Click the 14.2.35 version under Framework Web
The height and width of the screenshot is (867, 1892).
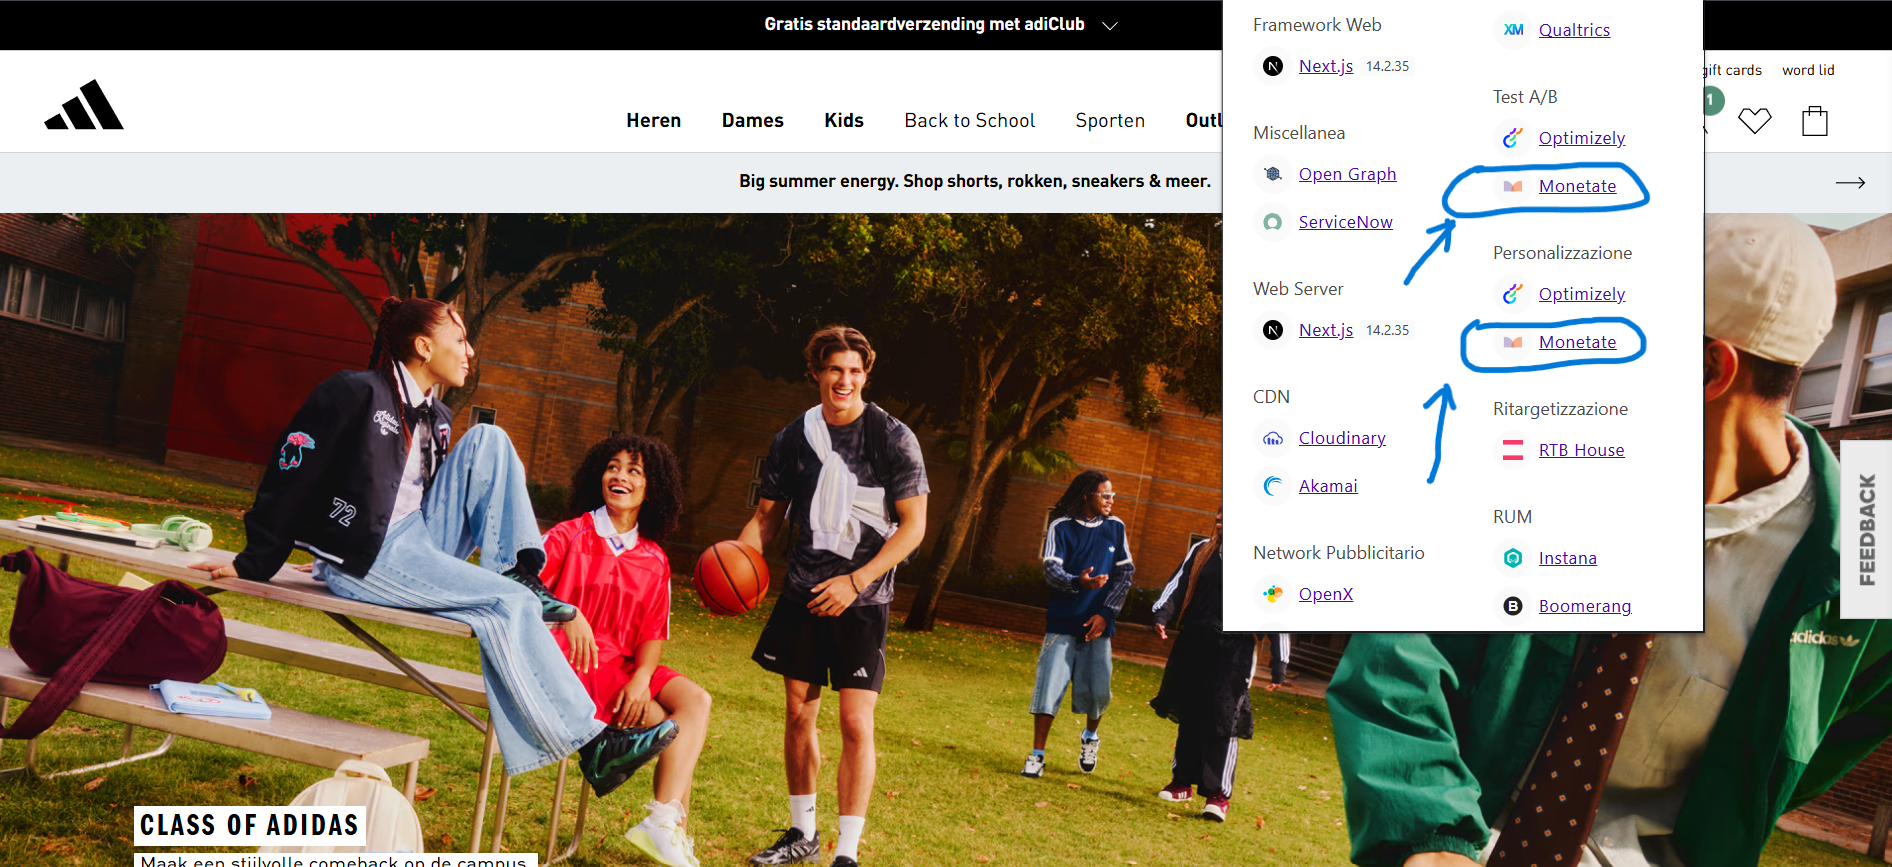click(x=1388, y=66)
